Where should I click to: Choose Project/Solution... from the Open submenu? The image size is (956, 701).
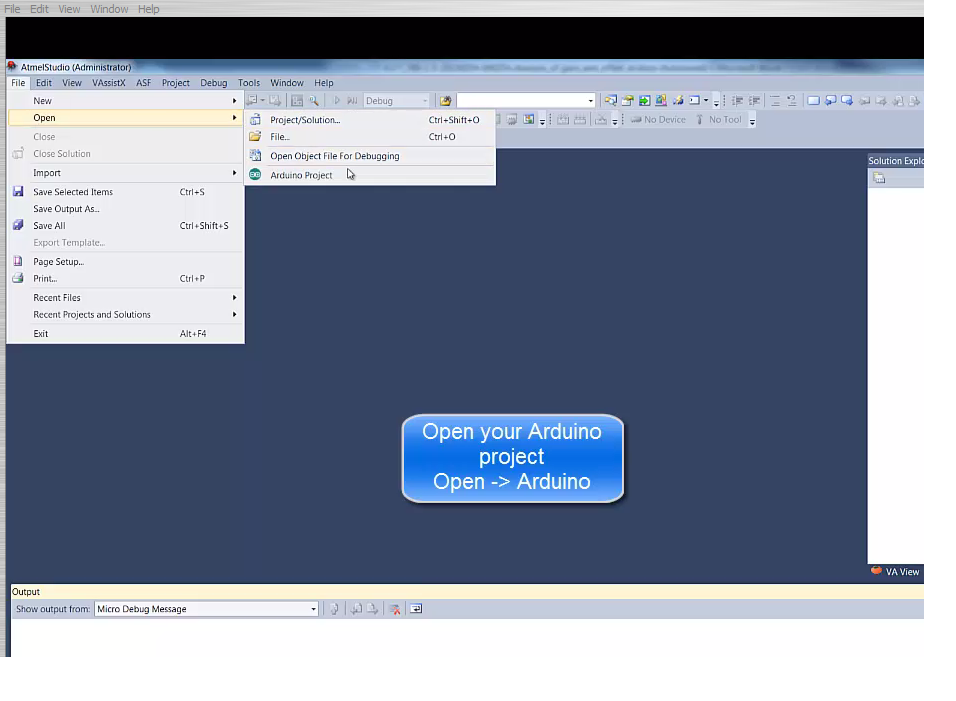point(370,120)
